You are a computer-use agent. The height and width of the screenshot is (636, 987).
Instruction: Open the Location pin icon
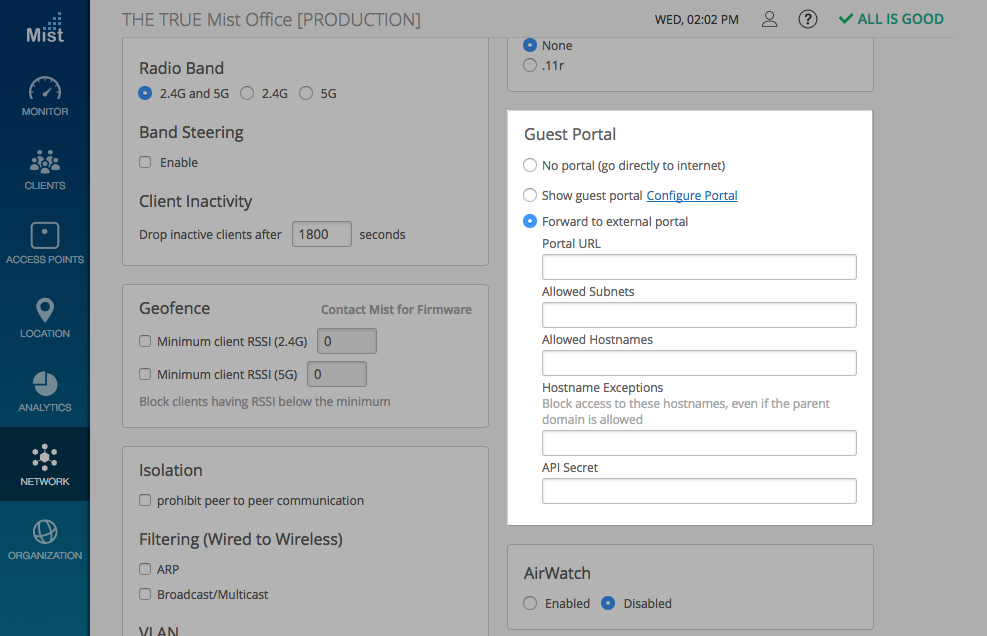(x=45, y=310)
